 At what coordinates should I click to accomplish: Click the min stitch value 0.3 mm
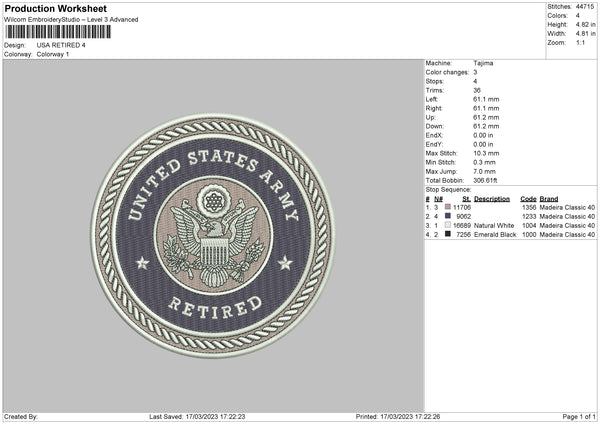(x=484, y=163)
